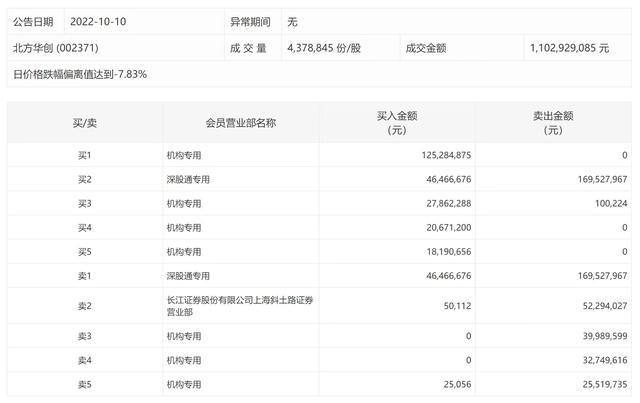Select 机构专用 in the 买4 row
This screenshot has width=640, height=403.
(x=184, y=227)
